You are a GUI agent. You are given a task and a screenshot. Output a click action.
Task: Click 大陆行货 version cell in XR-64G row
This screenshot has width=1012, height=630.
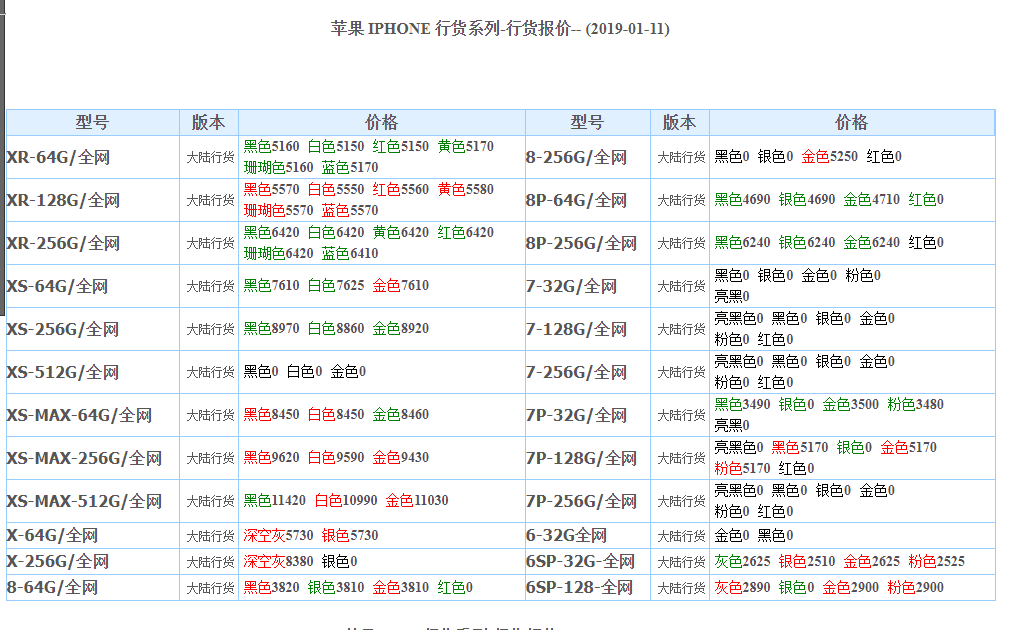pos(210,158)
